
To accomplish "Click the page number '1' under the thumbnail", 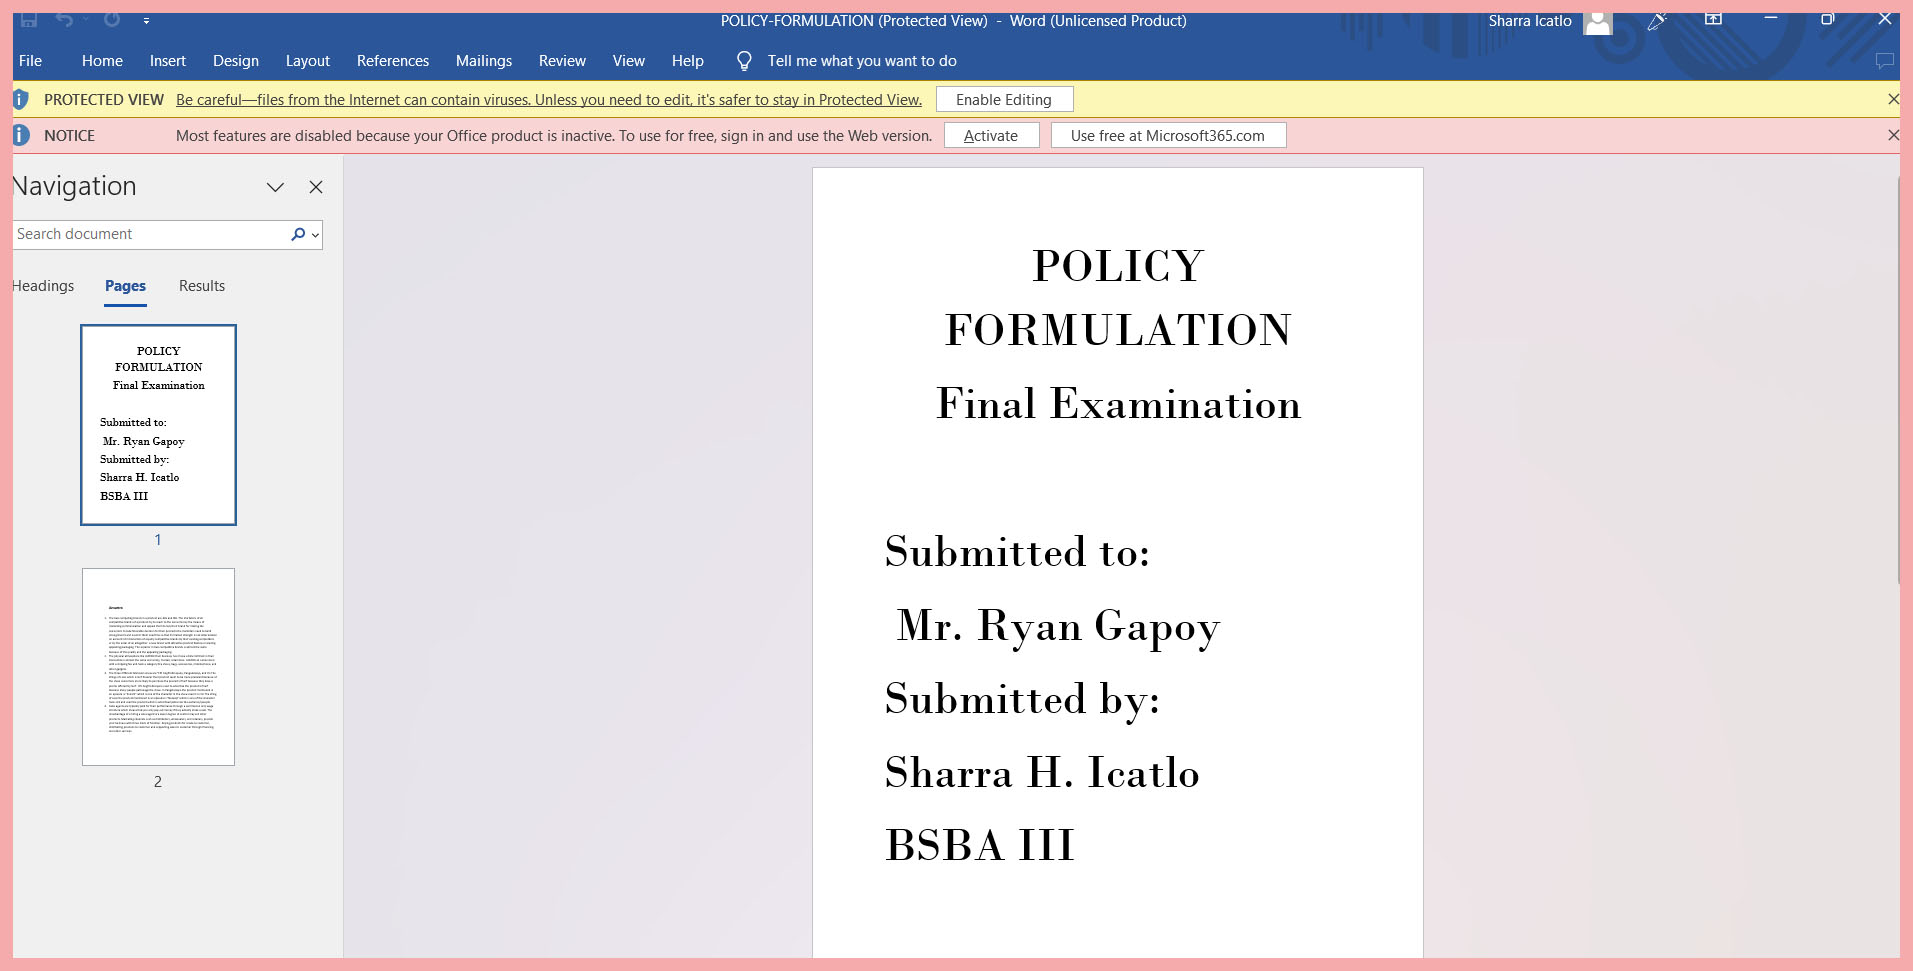I will click(x=158, y=540).
